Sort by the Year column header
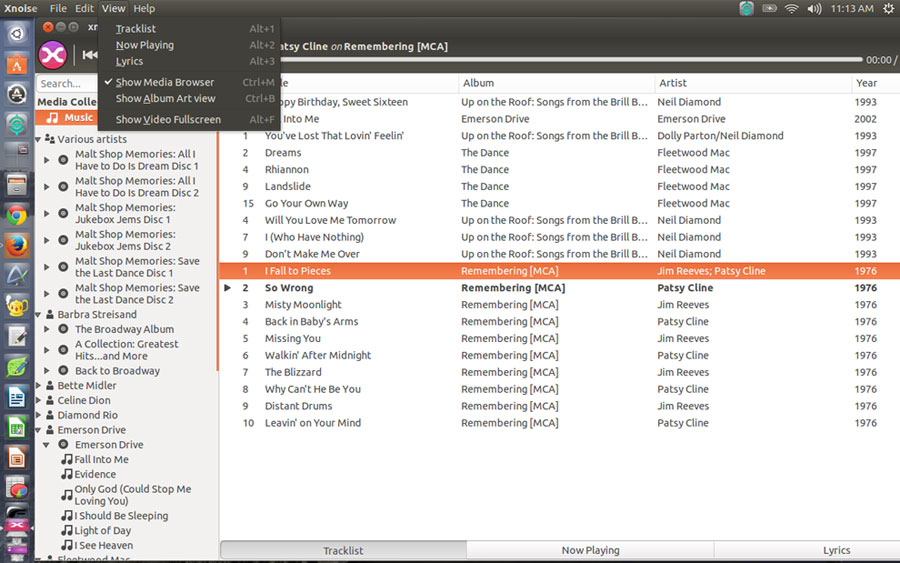 click(875, 83)
